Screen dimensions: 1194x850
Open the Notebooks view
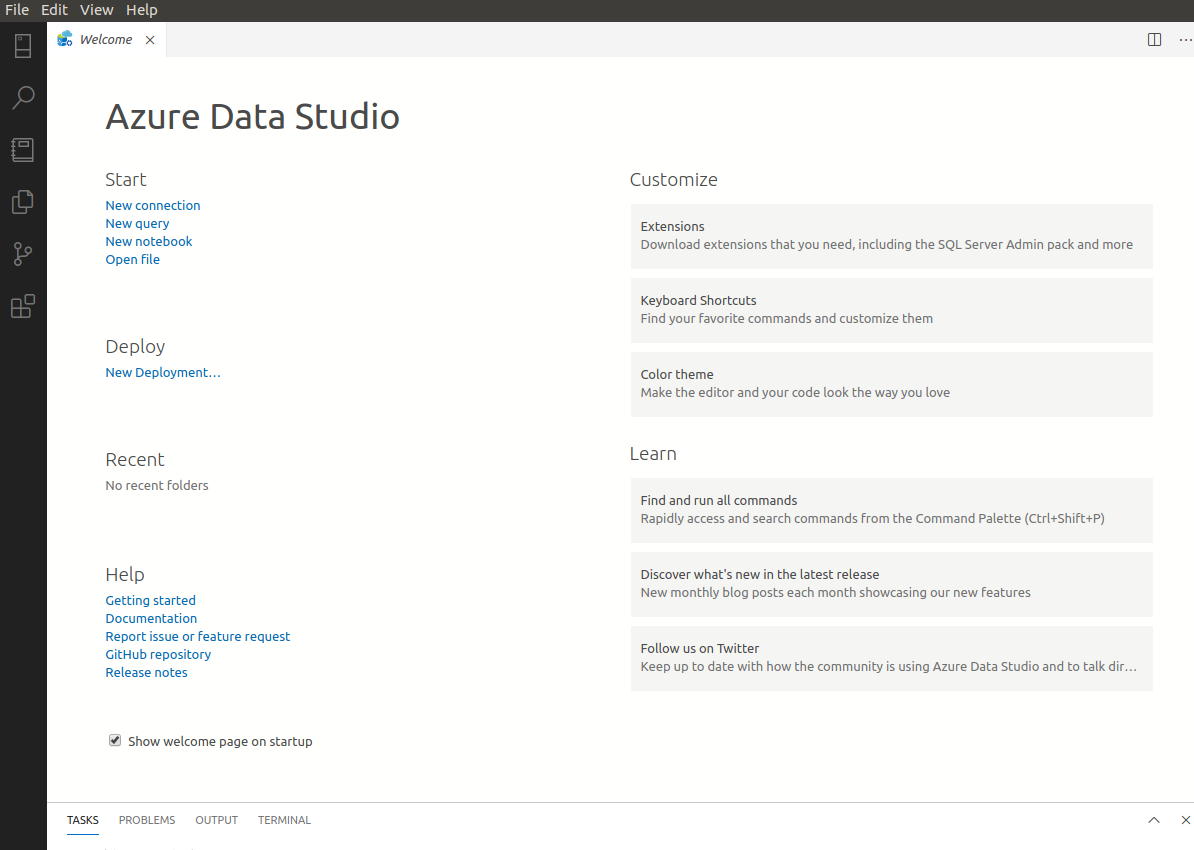click(x=22, y=149)
